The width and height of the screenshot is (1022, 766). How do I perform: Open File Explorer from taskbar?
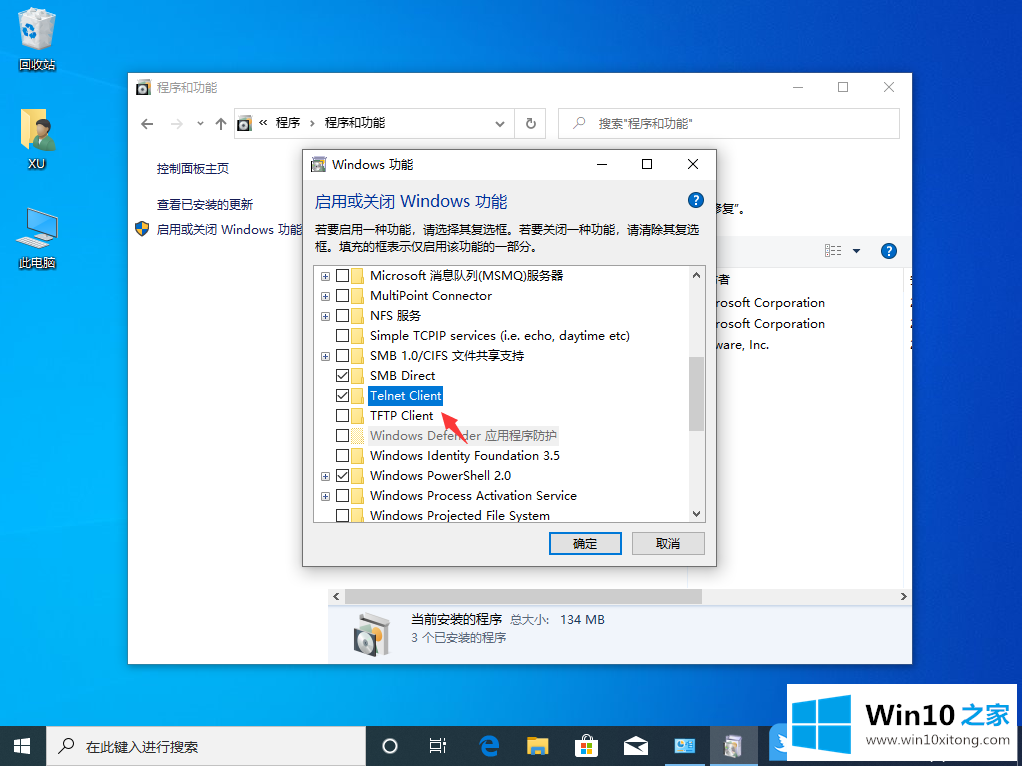click(x=537, y=746)
